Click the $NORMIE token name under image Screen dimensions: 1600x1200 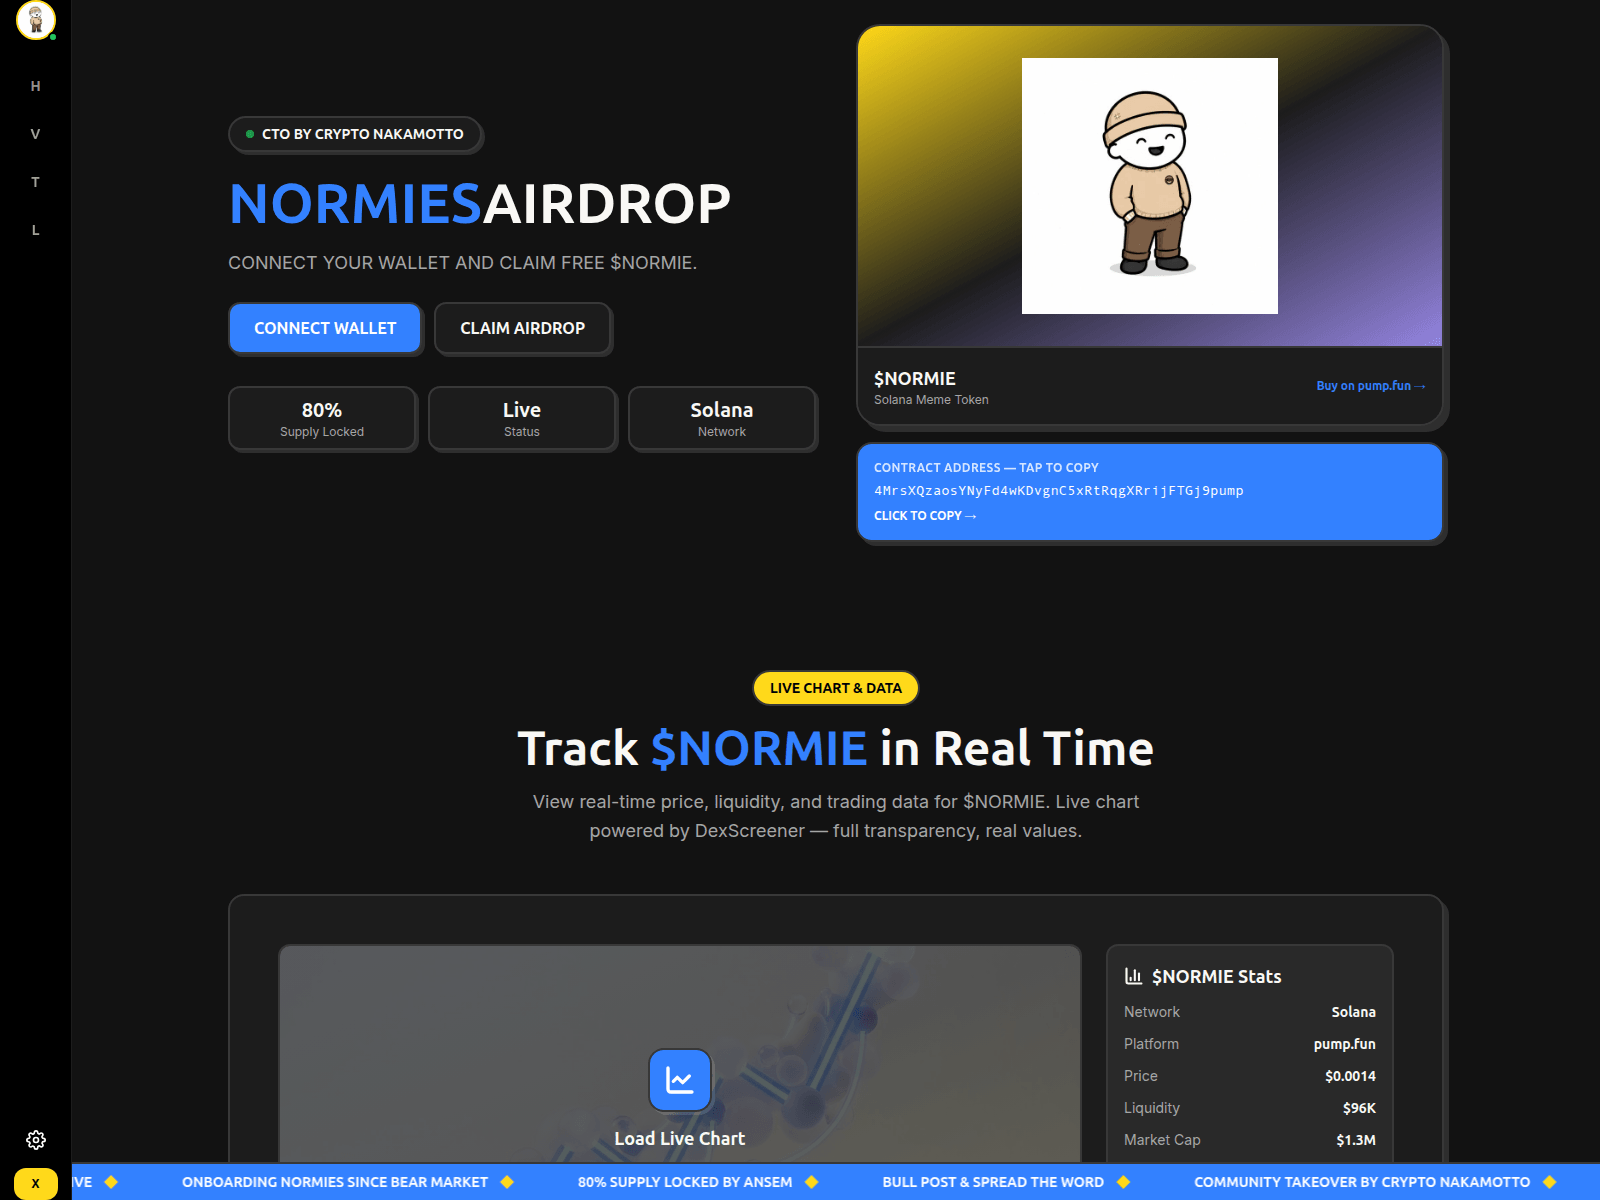pyautogui.click(x=915, y=379)
